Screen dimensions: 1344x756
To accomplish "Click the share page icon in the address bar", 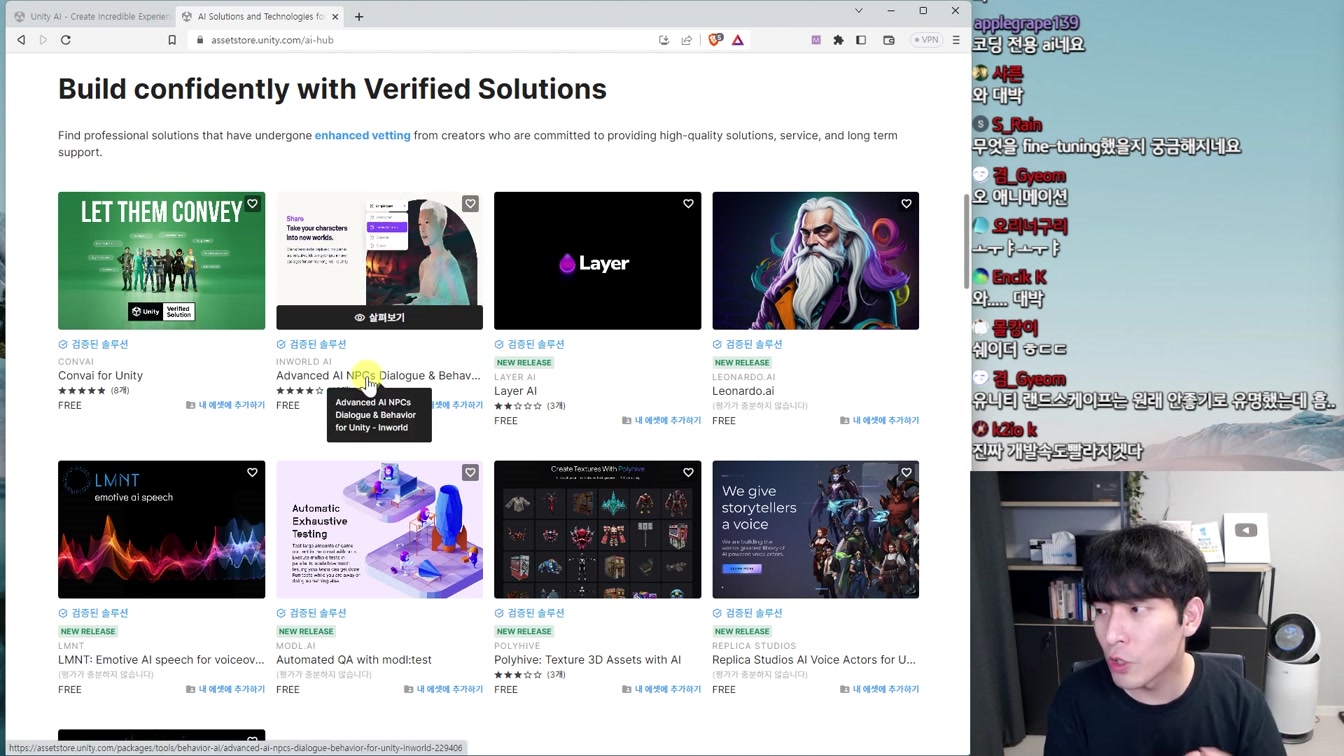I will pyautogui.click(x=687, y=40).
